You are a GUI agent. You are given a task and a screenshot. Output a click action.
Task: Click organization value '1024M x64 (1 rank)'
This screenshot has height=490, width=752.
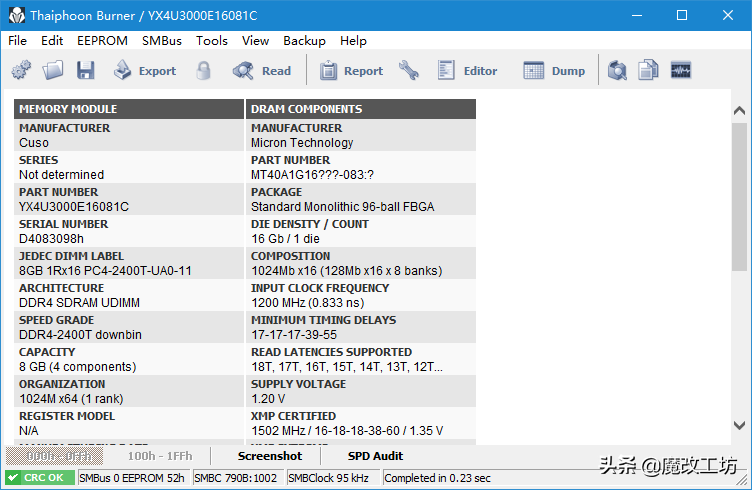71,399
